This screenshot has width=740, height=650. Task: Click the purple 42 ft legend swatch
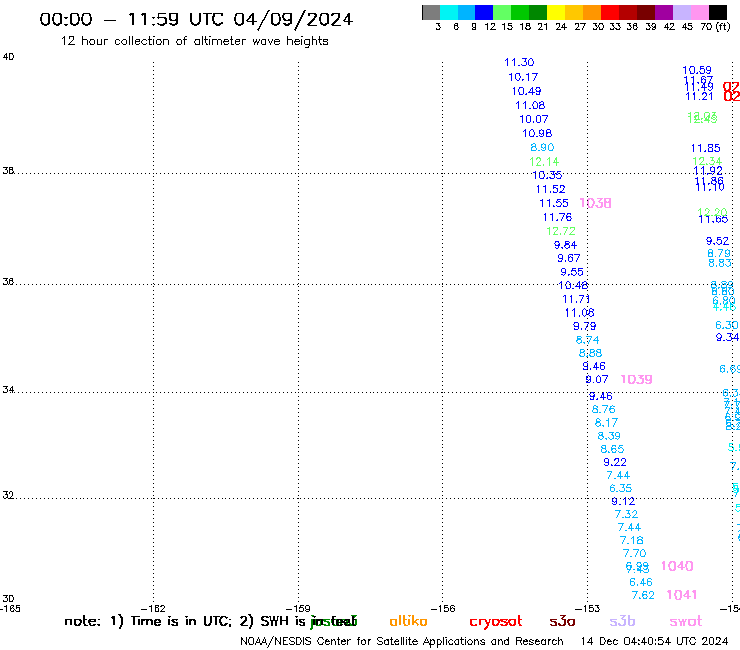tap(664, 12)
